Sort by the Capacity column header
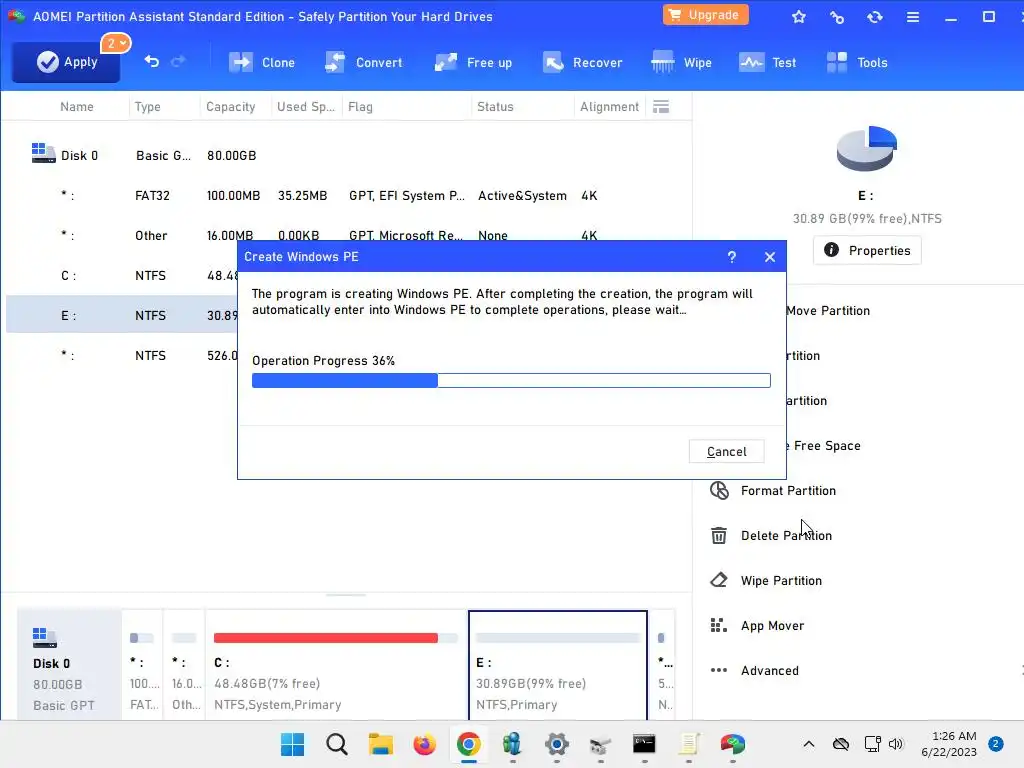This screenshot has width=1024, height=768. 231,106
